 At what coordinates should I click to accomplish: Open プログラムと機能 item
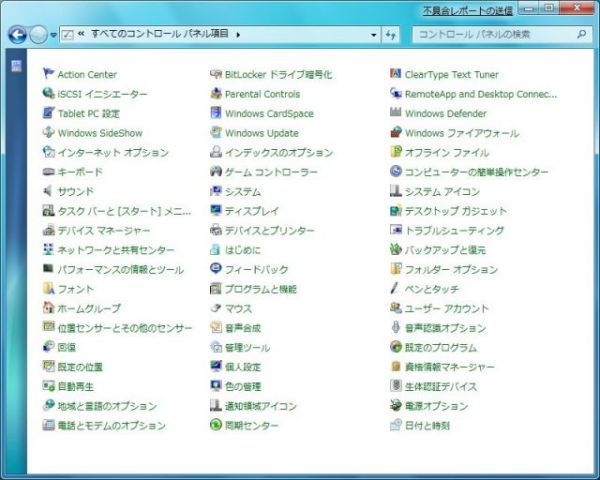(x=260, y=289)
